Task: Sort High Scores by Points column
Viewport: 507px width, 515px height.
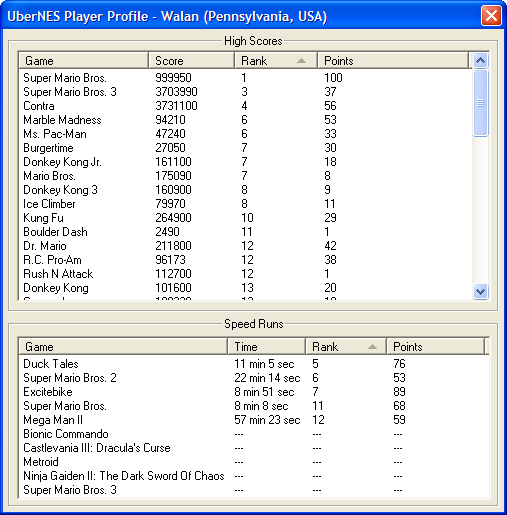Action: pyautogui.click(x=393, y=61)
